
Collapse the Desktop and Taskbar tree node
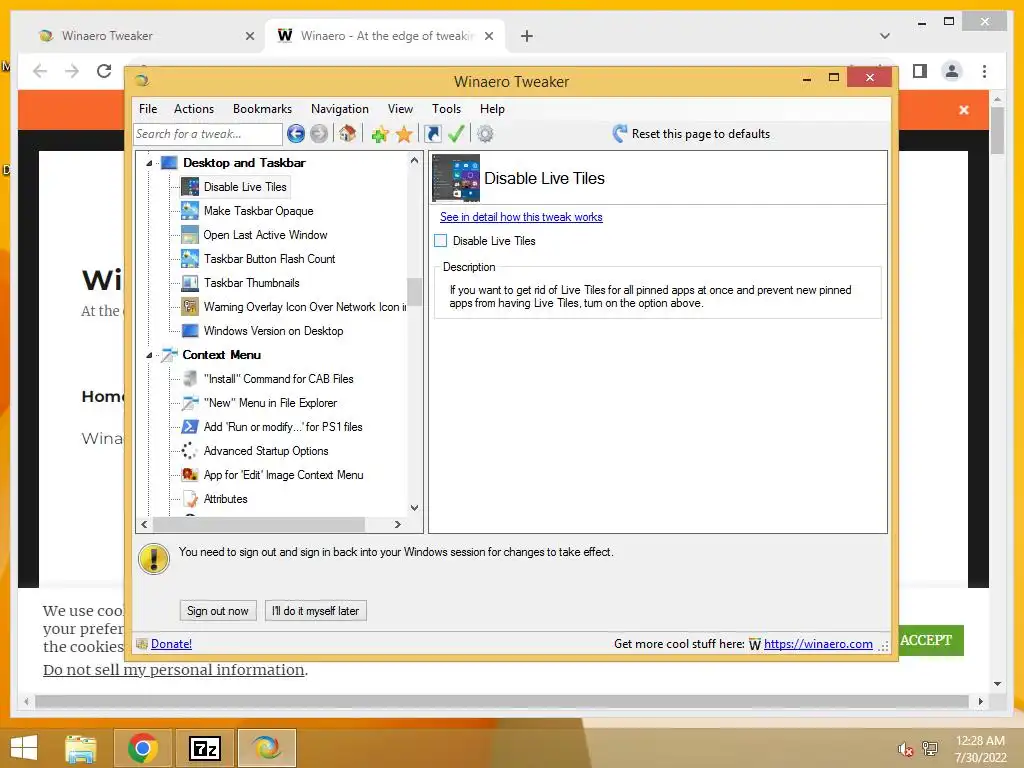tap(149, 163)
